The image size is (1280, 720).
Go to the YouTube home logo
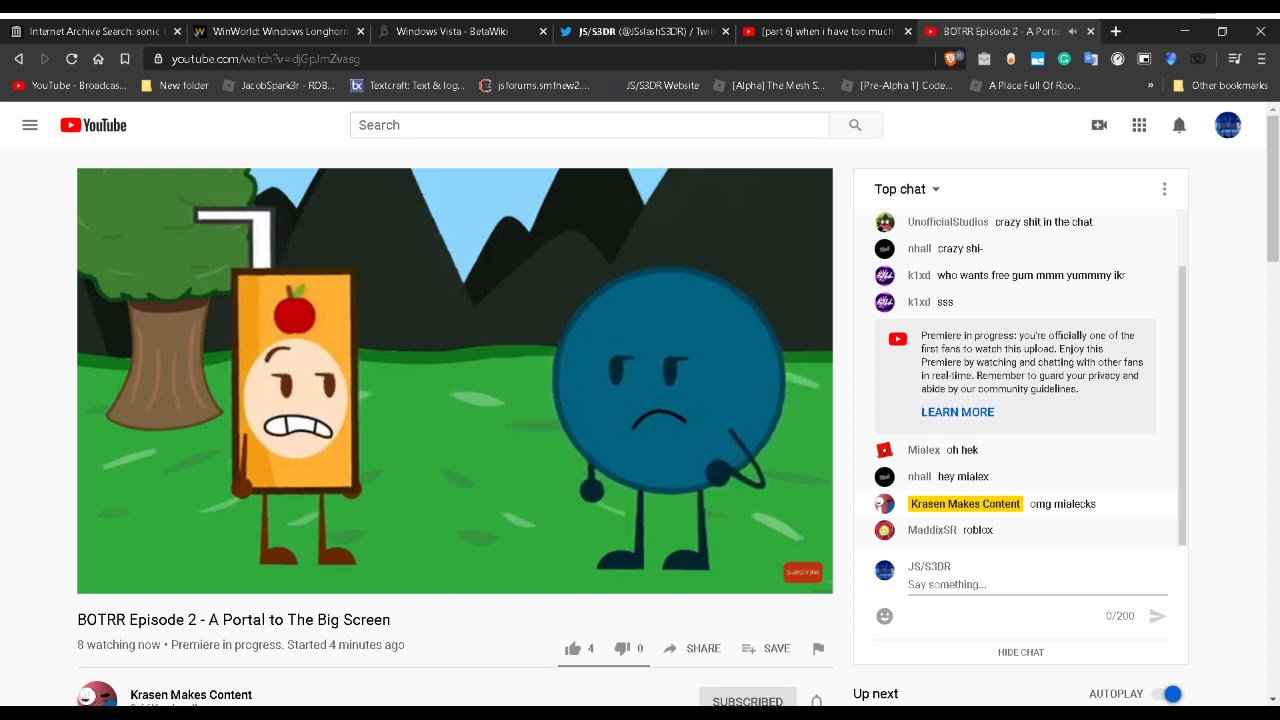coord(93,125)
